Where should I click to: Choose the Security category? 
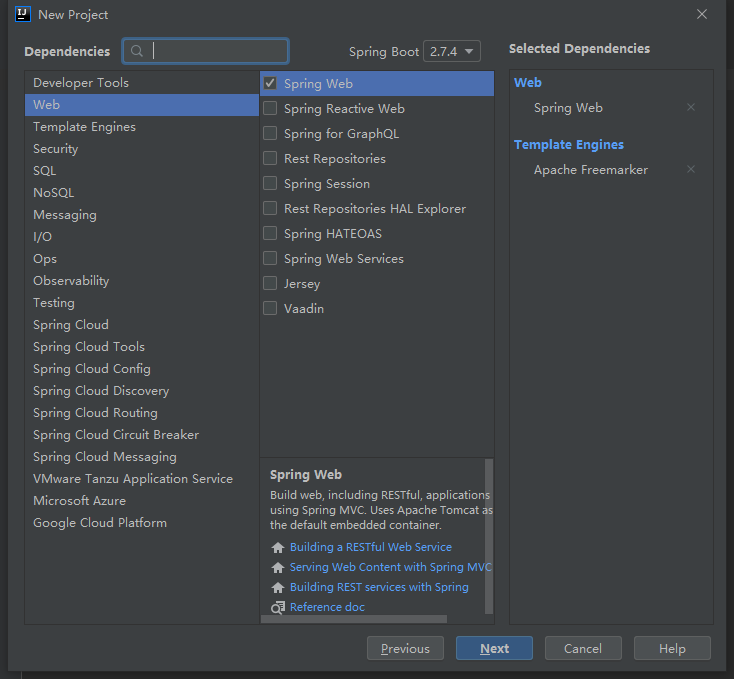pyautogui.click(x=142, y=149)
